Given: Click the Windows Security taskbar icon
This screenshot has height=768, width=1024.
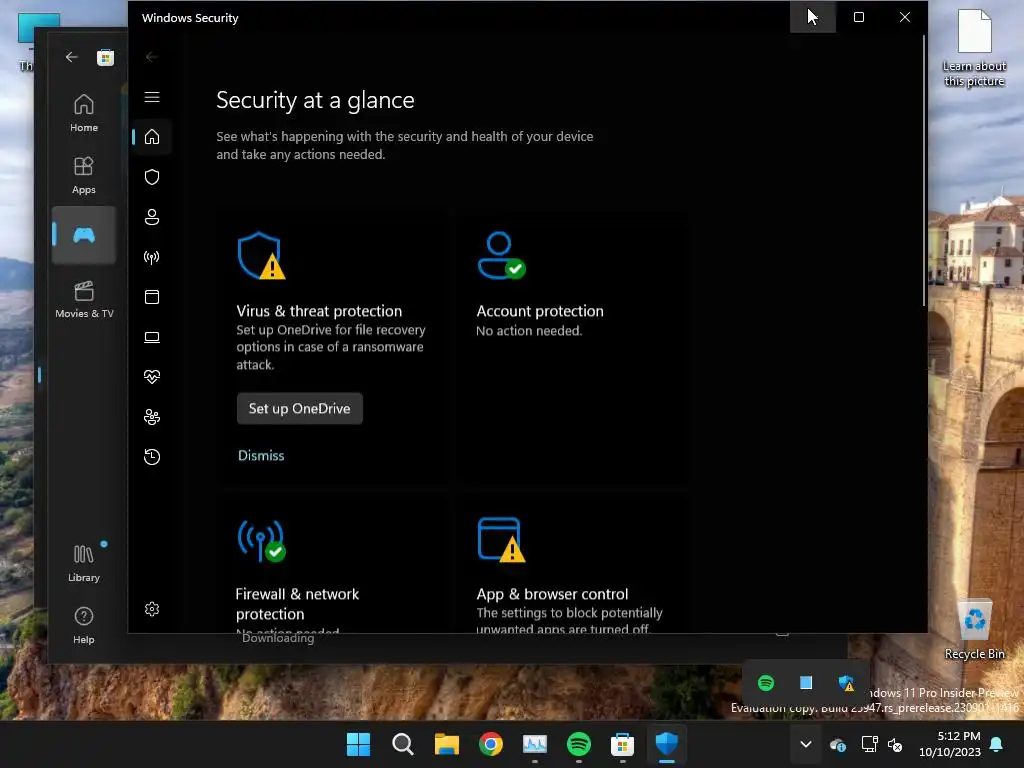Looking at the screenshot, I should pyautogui.click(x=667, y=744).
